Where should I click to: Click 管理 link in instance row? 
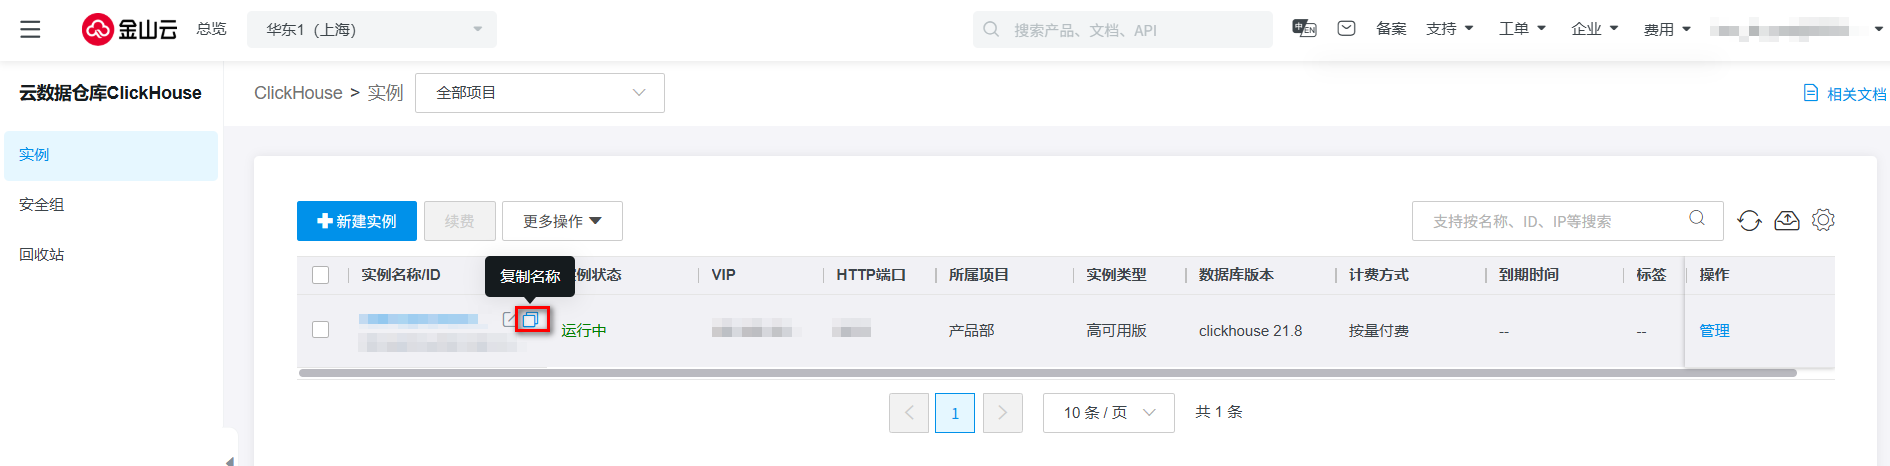pyautogui.click(x=1714, y=330)
